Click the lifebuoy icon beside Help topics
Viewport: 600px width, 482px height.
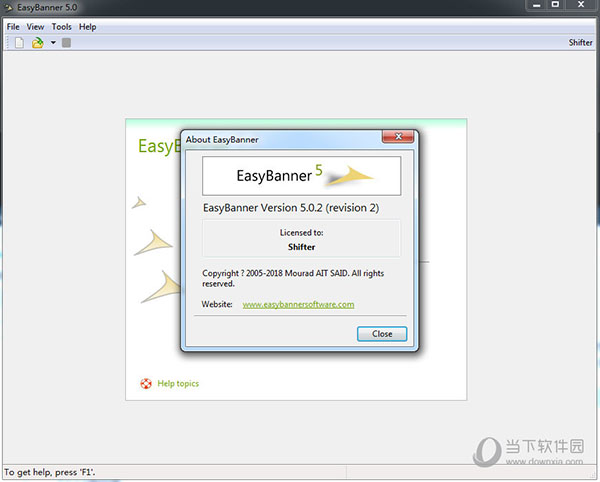[146, 383]
